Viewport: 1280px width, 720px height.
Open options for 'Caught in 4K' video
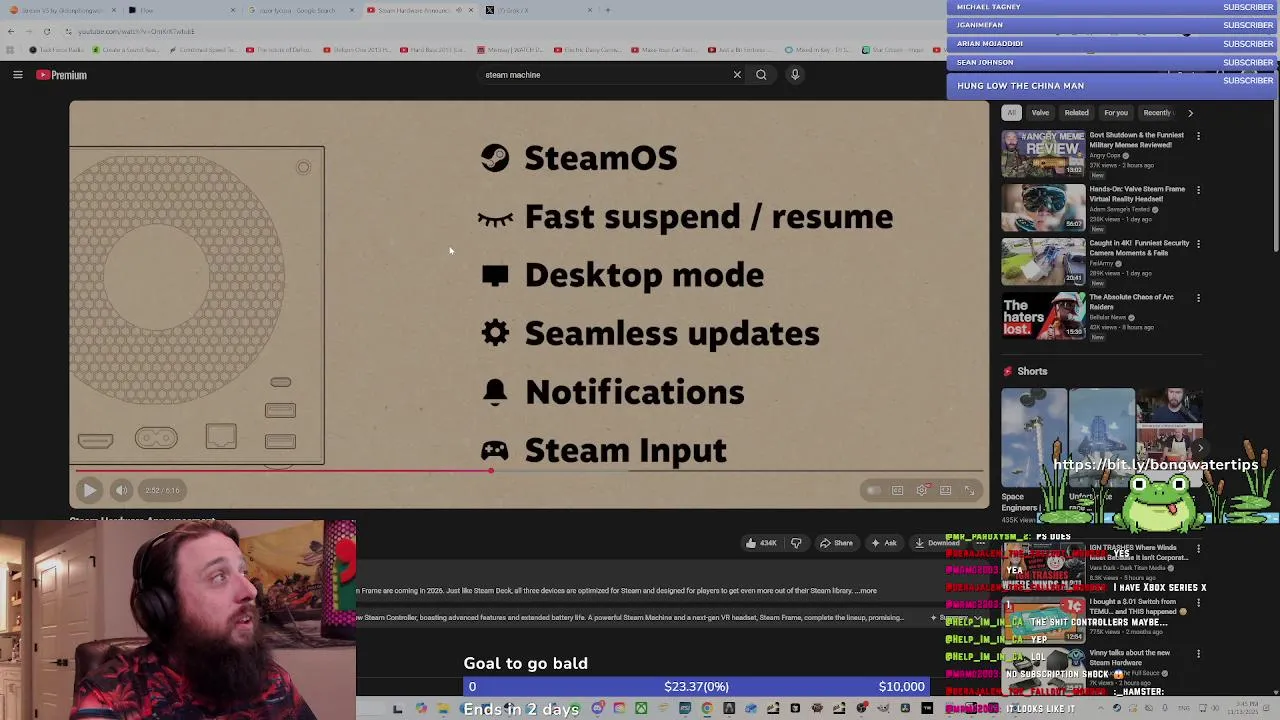pos(1198,244)
